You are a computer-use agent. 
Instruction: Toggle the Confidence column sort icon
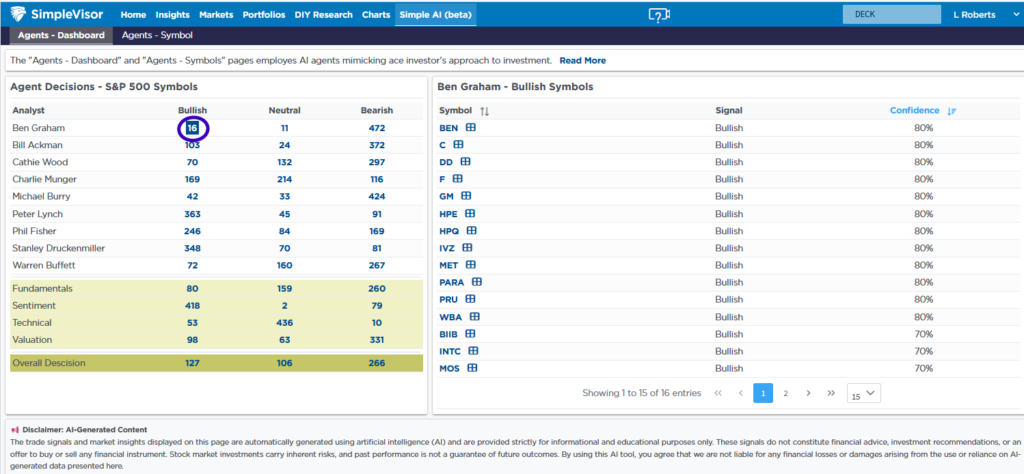point(952,111)
